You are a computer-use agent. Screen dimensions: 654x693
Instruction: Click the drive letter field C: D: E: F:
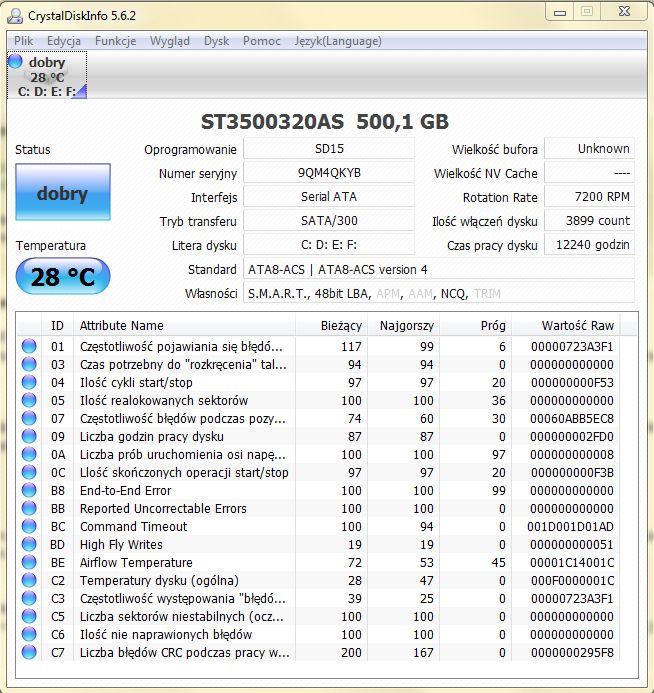[329, 244]
